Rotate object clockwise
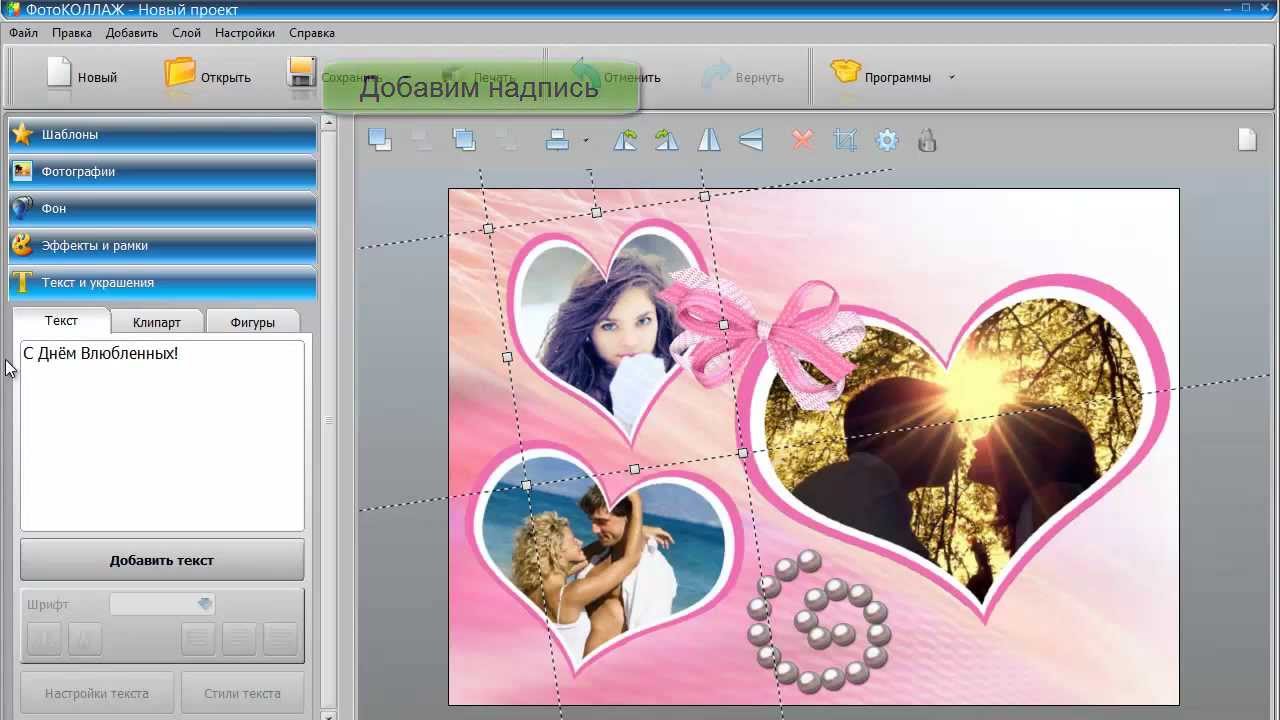The height and width of the screenshot is (720, 1280). point(667,140)
